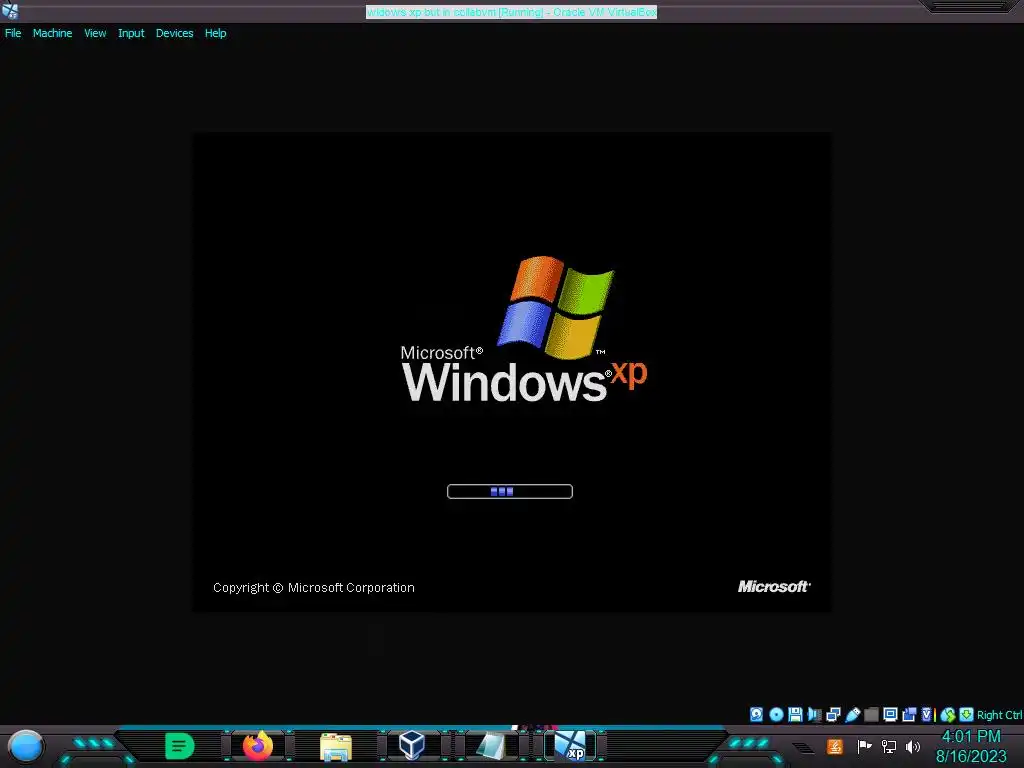Viewport: 1024px width, 768px height.
Task: Click the optical disc indicator icon
Action: click(x=776, y=714)
